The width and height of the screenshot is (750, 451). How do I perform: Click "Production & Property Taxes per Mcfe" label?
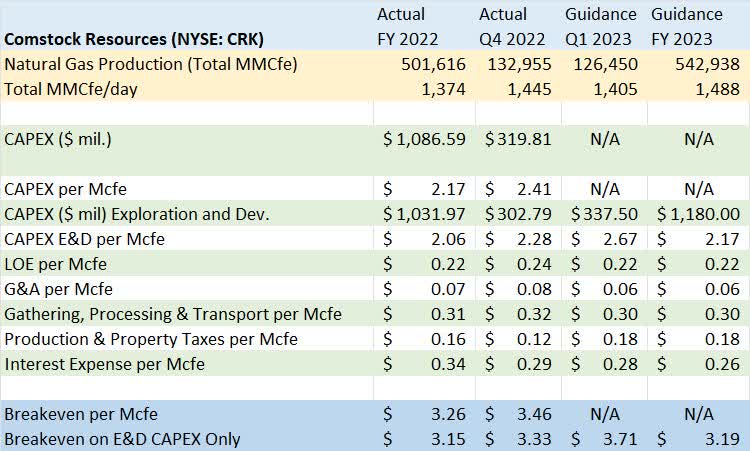coord(151,339)
